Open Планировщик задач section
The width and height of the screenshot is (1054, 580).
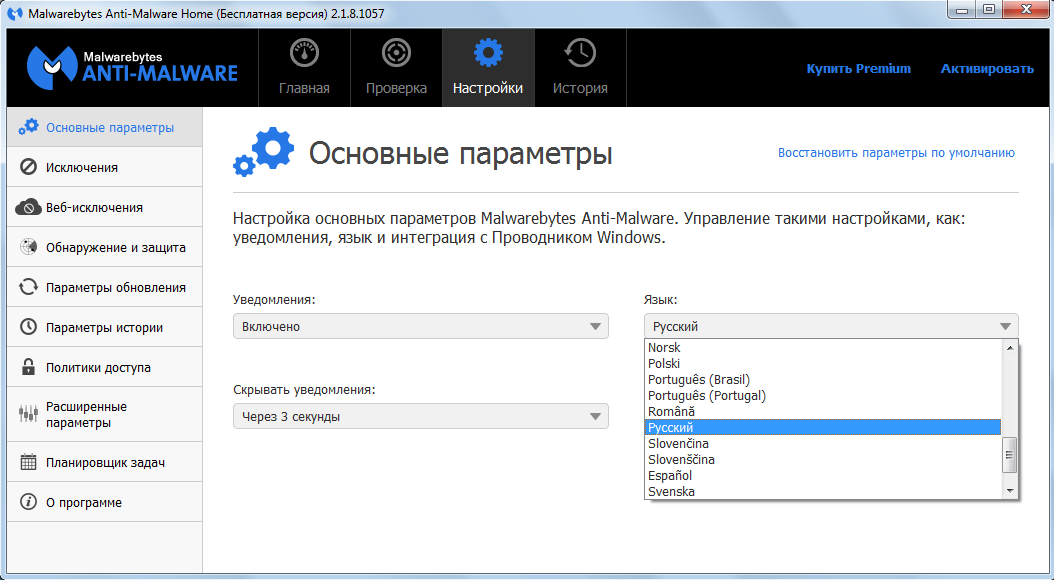pyautogui.click(x=104, y=462)
